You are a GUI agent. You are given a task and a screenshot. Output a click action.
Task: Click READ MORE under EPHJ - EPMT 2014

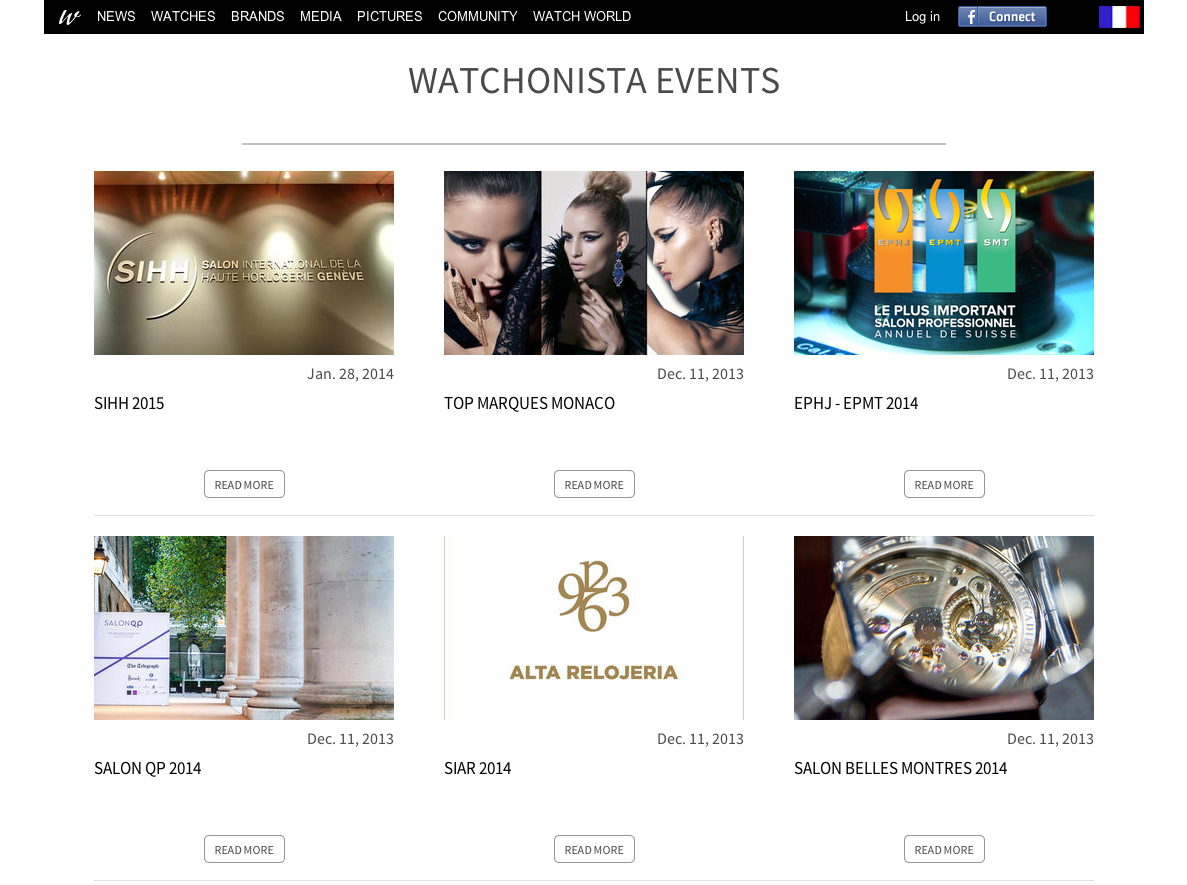click(x=944, y=485)
